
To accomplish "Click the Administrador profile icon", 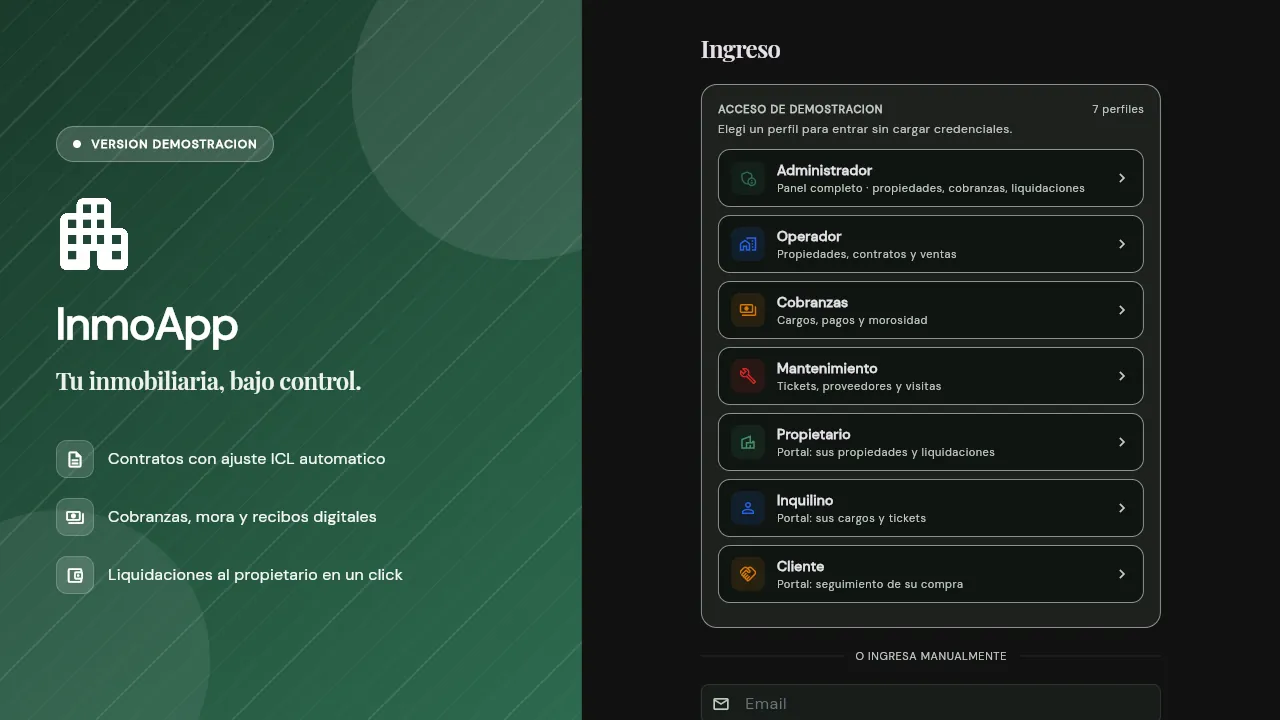I will click(x=748, y=178).
